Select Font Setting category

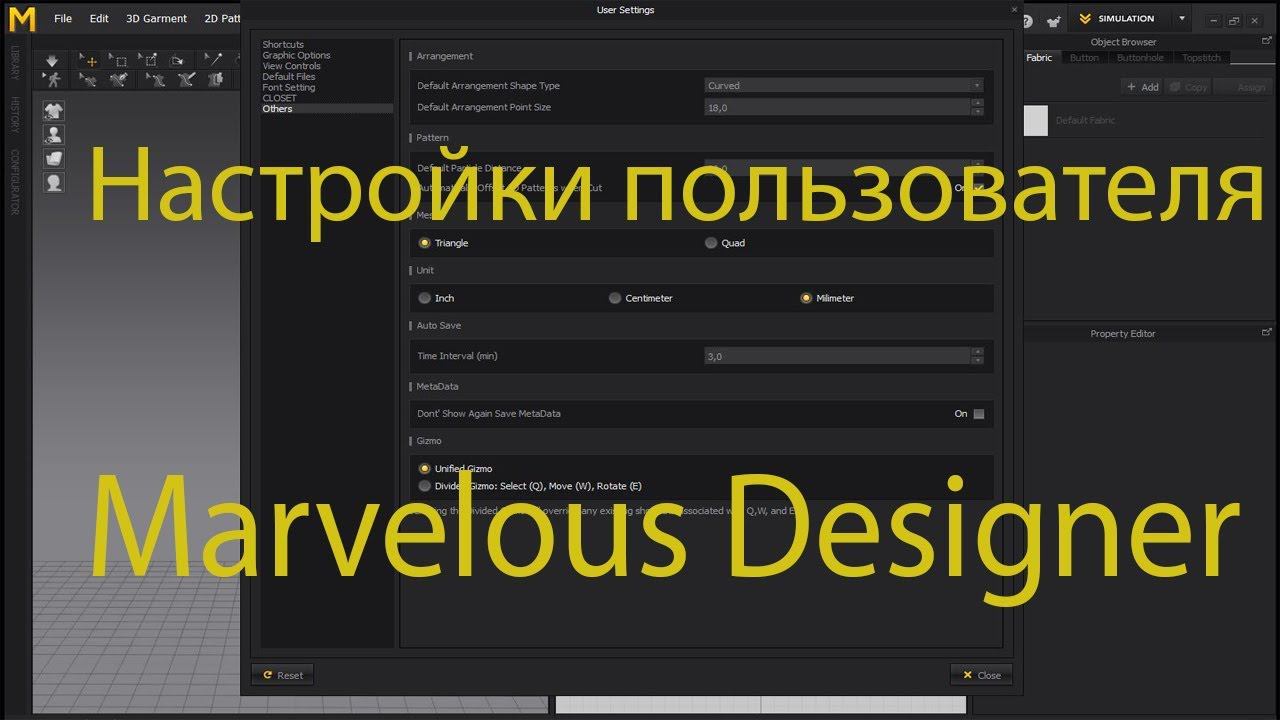click(x=288, y=88)
